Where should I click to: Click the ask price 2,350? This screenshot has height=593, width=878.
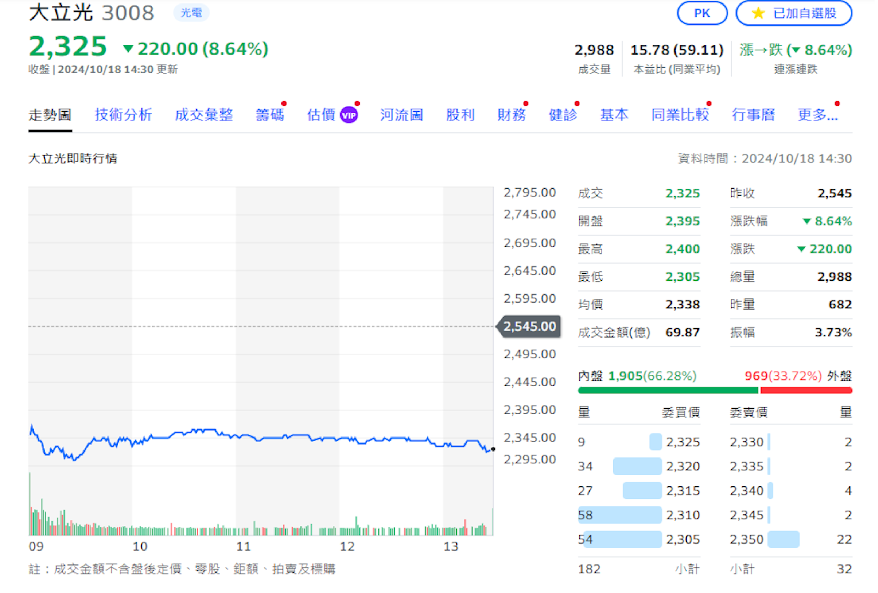click(x=747, y=539)
